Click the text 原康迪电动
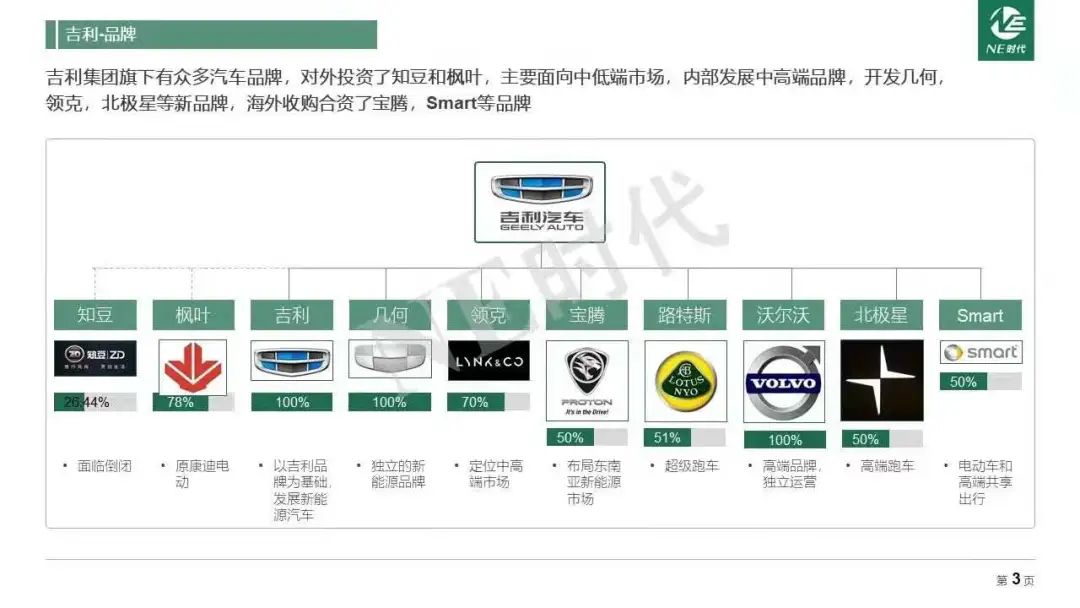The height and width of the screenshot is (608, 1080). pyautogui.click(x=202, y=474)
